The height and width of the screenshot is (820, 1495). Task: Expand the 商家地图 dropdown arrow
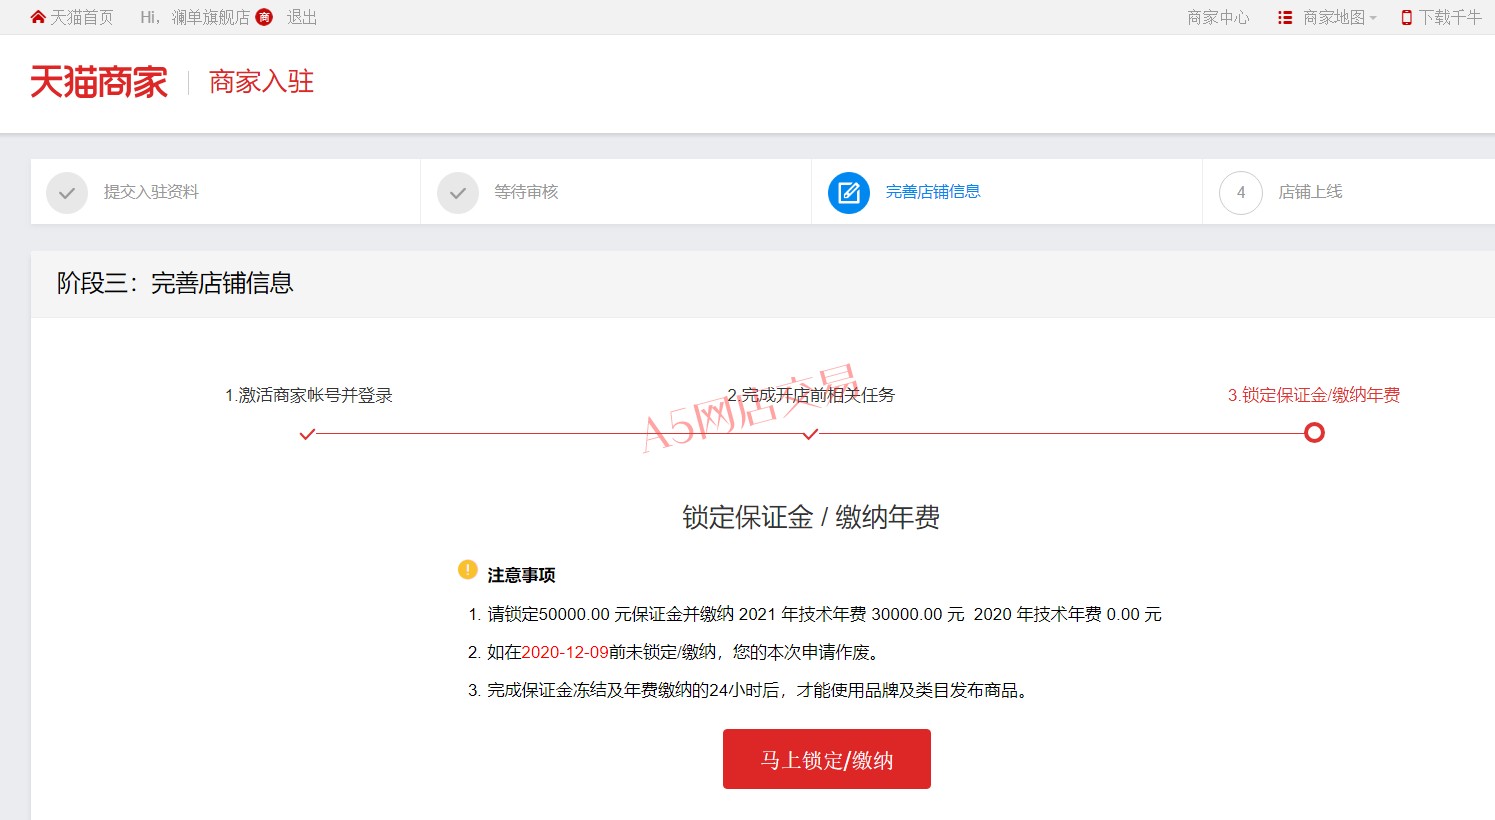click(1373, 18)
